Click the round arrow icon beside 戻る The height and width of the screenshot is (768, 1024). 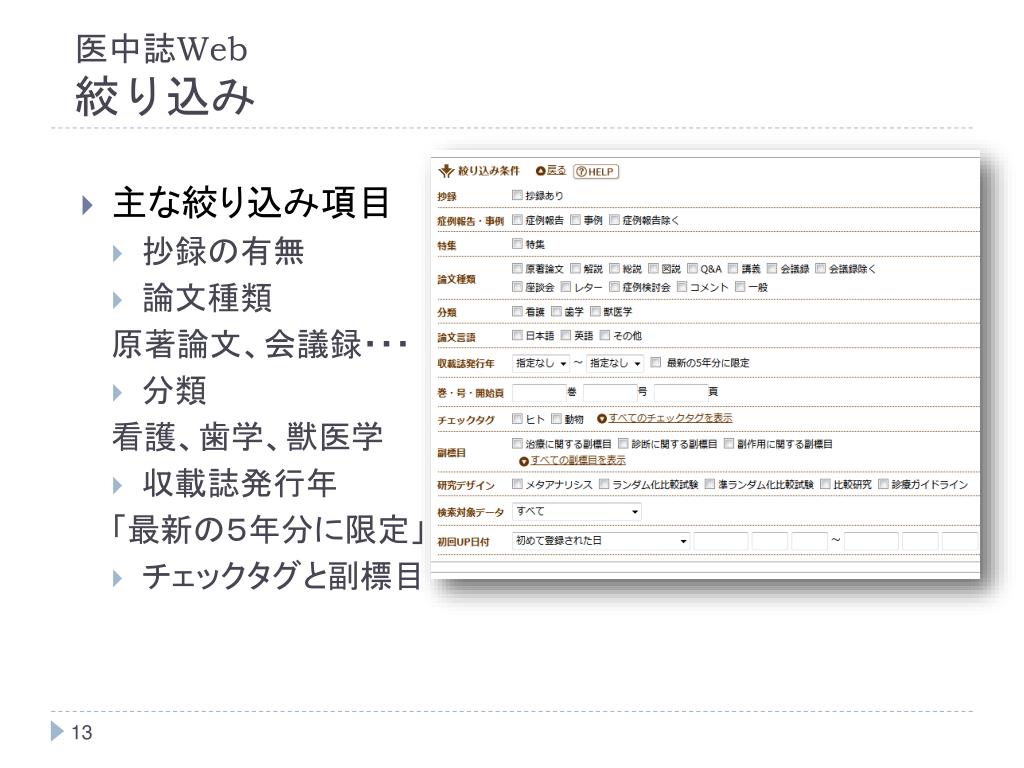tap(540, 171)
